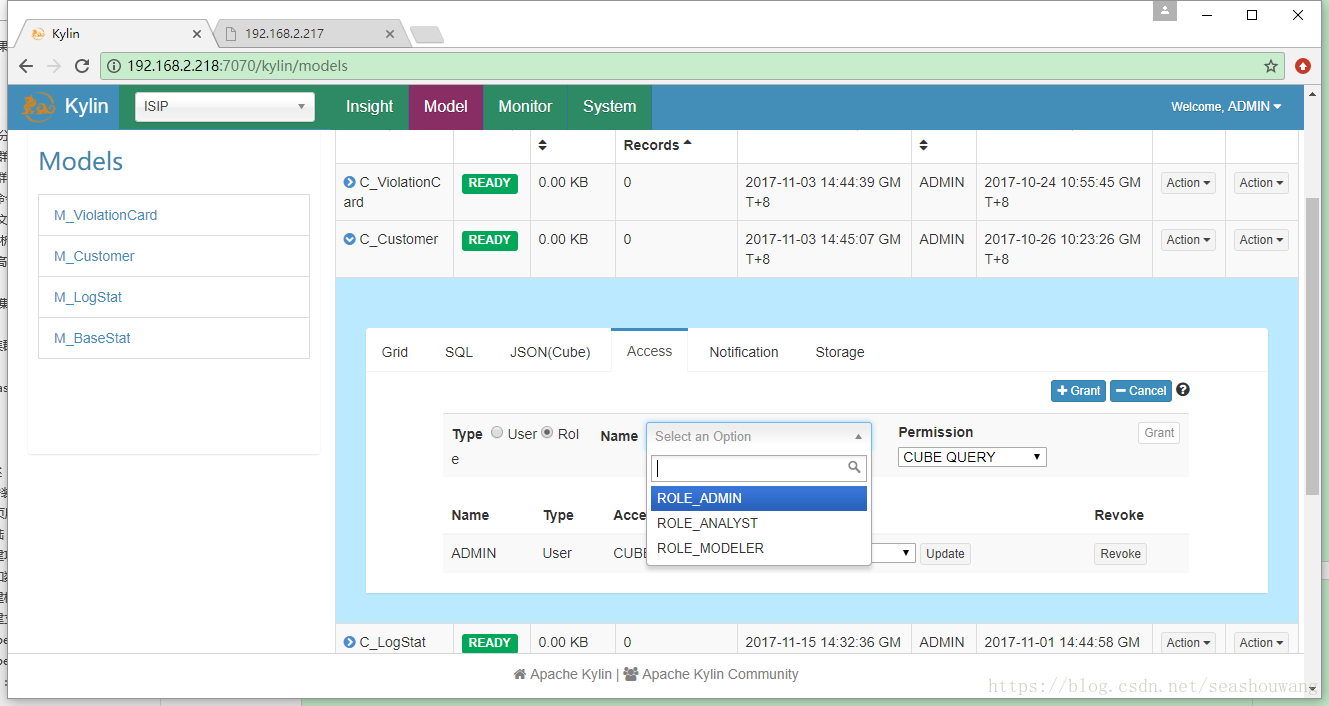The image size is (1329, 706).
Task: Click the page vertical scrollbar
Action: point(1312,345)
